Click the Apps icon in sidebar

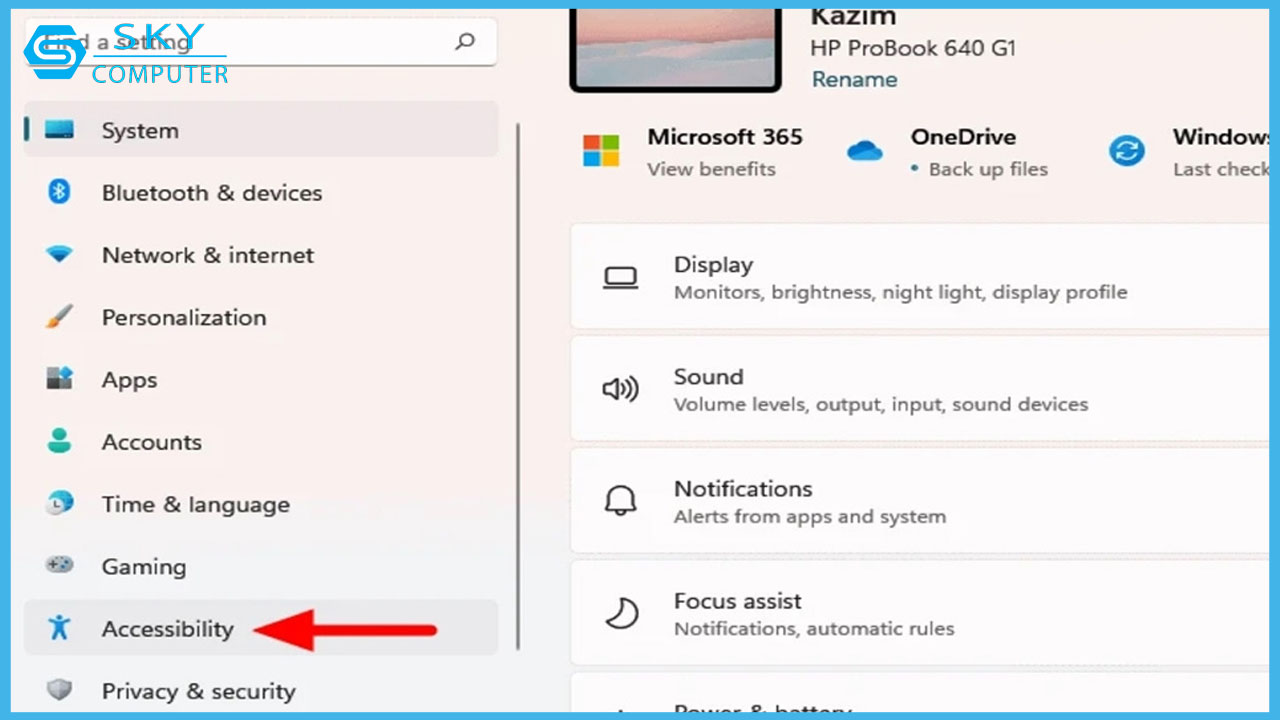pyautogui.click(x=59, y=380)
